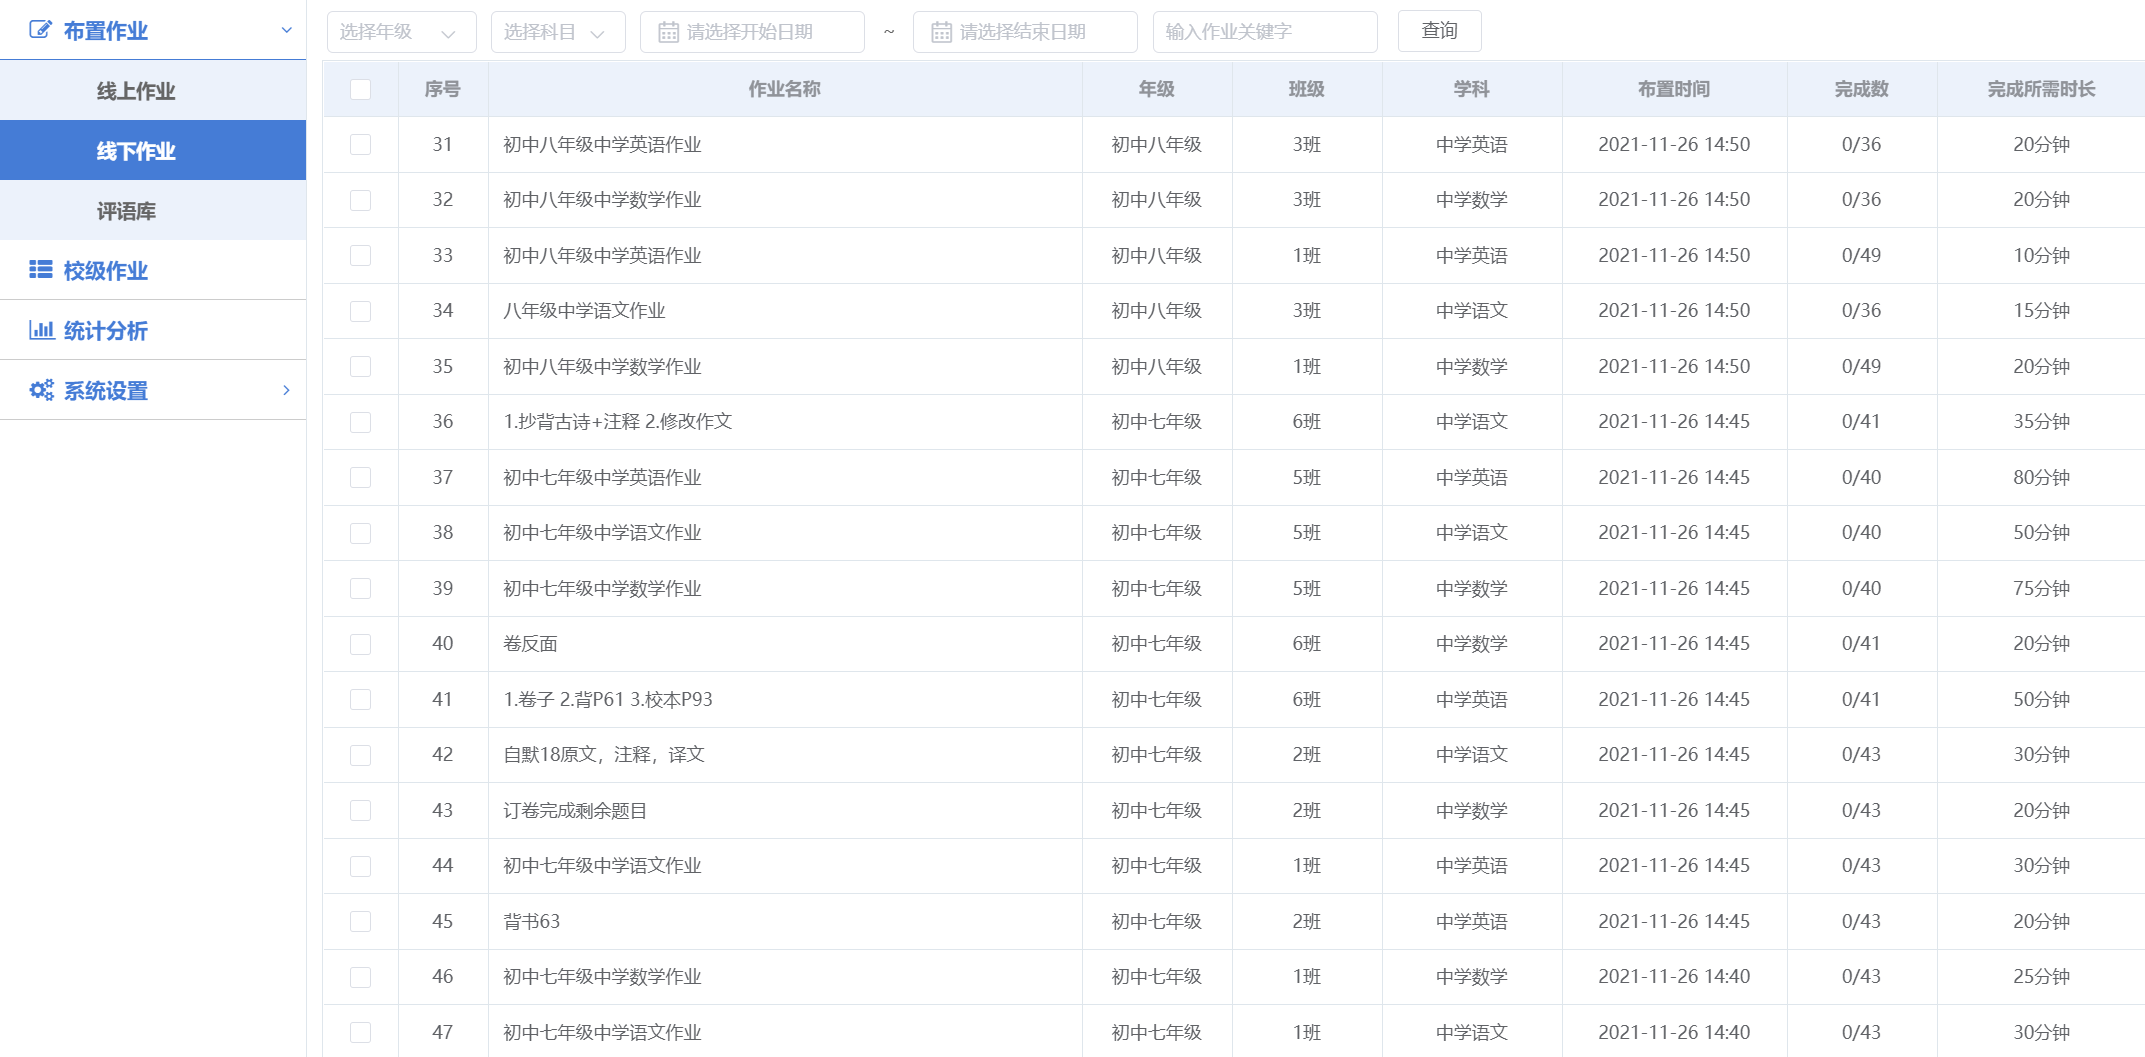The width and height of the screenshot is (2145, 1057).
Task: Collapse the 布置作业 menu chevron
Action: [287, 30]
